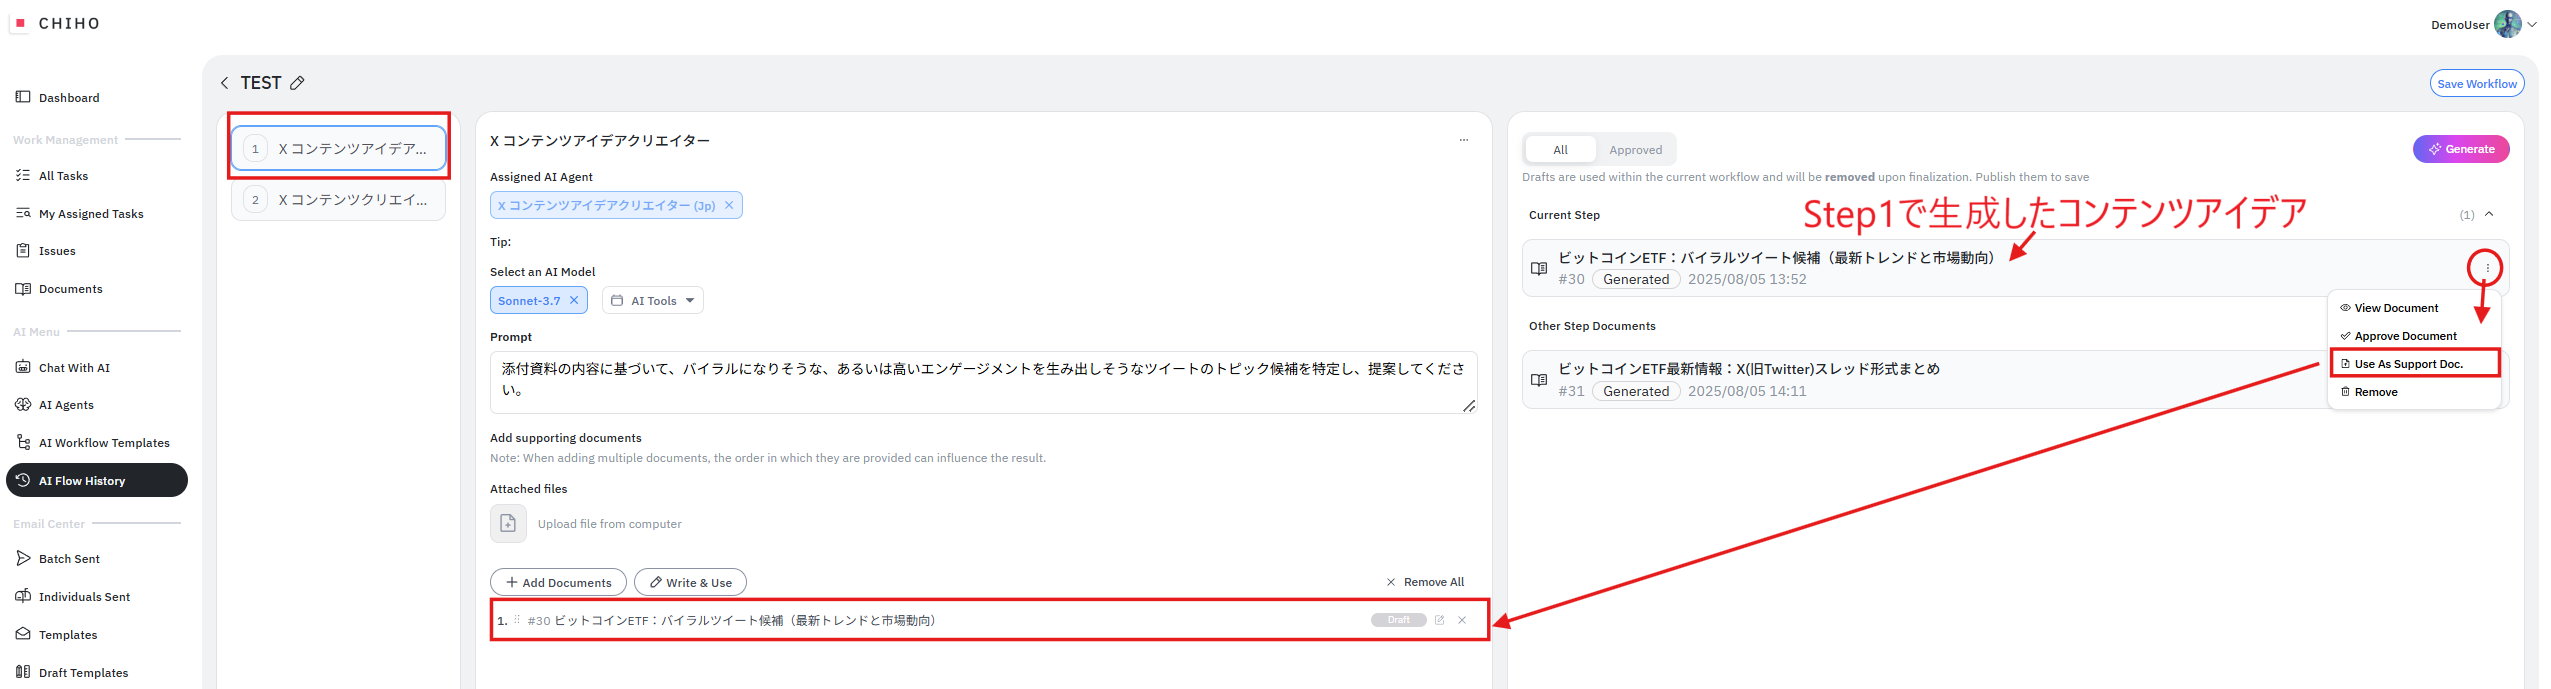
Task: Switch to the Approved tab
Action: point(1635,150)
